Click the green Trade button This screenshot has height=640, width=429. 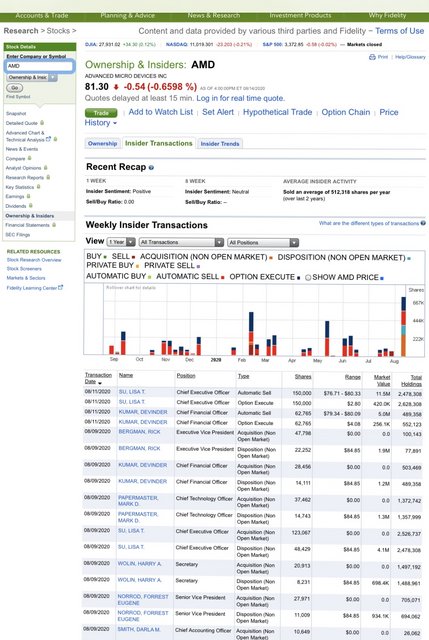coord(101,113)
